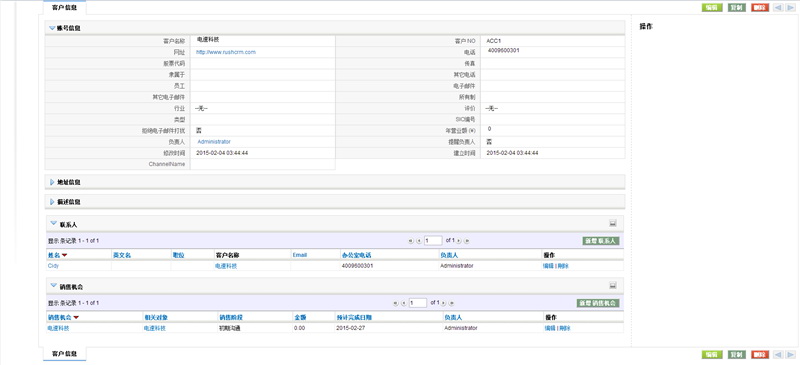Click the red 删除 button at page bottom
800x365 pixels.
pos(760,355)
